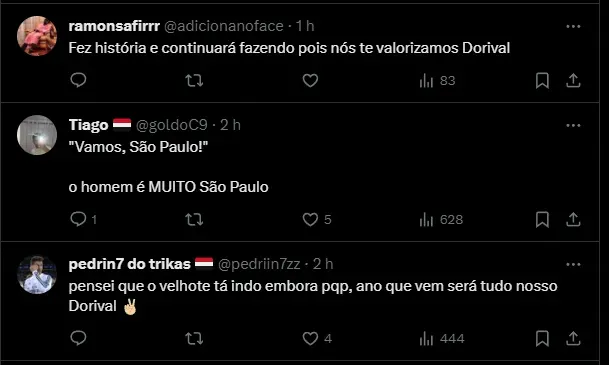Open the @goldoC9 profile handle
The height and width of the screenshot is (365, 609).
172,125
